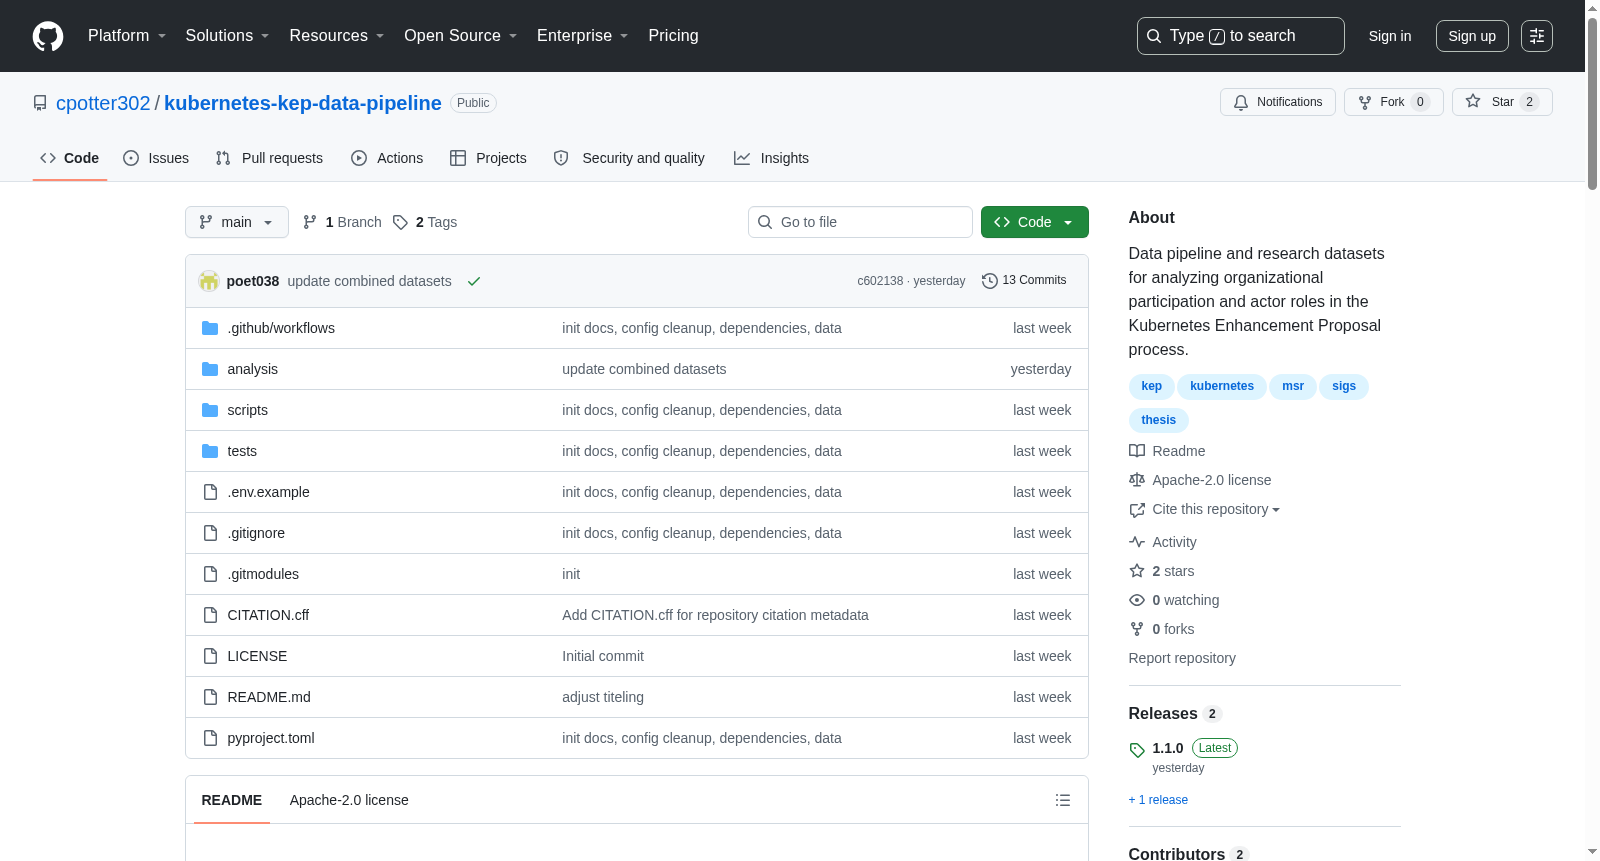Screen dimensions: 1600x861
Task: Expand the Resources menu
Action: click(x=337, y=36)
